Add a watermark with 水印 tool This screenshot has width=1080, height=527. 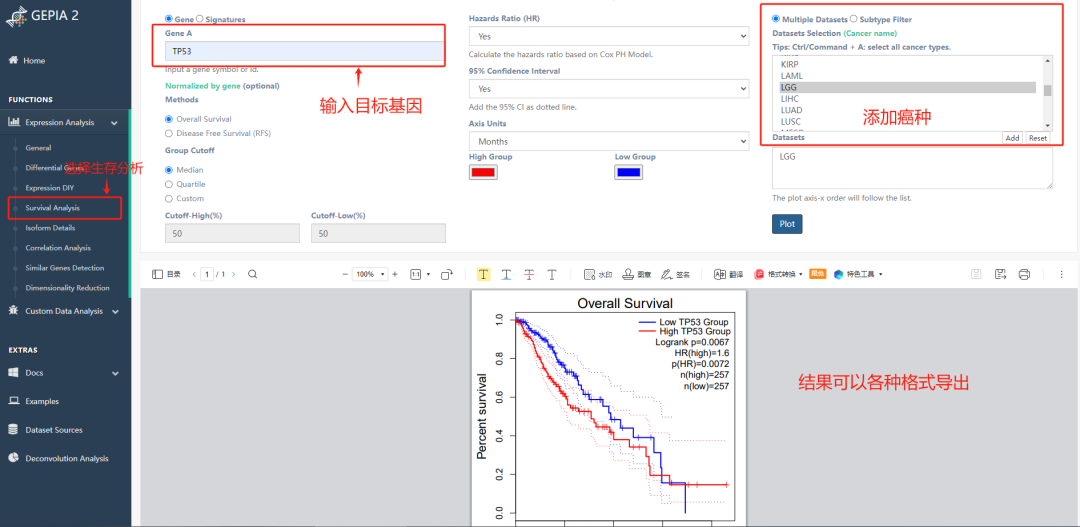pos(597,274)
